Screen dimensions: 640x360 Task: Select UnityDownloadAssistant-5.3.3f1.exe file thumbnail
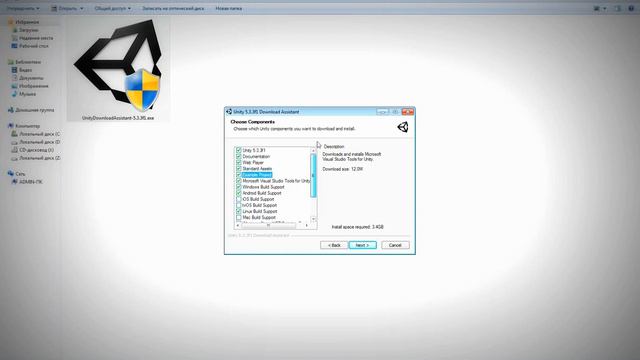118,69
